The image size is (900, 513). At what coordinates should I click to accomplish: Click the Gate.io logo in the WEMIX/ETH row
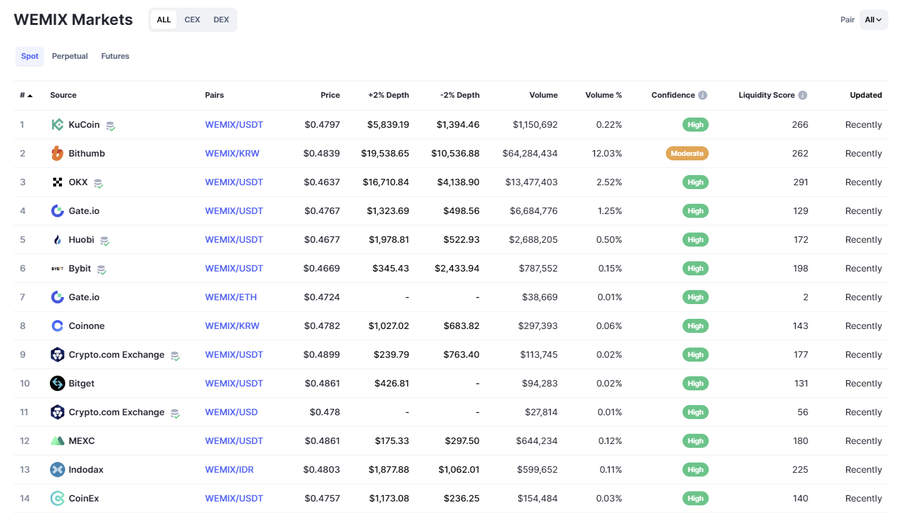point(57,297)
